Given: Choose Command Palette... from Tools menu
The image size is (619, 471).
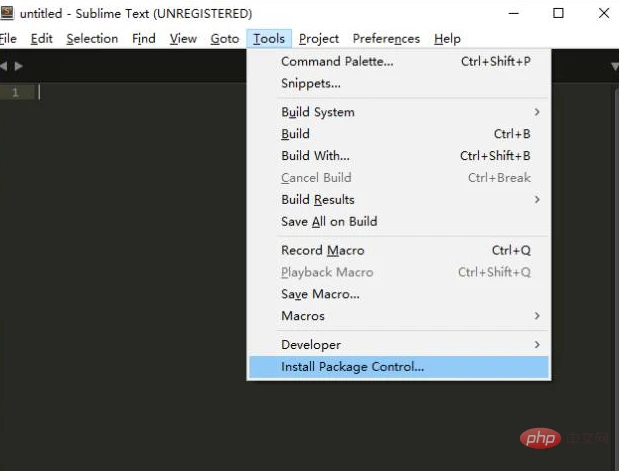Looking at the screenshot, I should [x=399, y=62].
